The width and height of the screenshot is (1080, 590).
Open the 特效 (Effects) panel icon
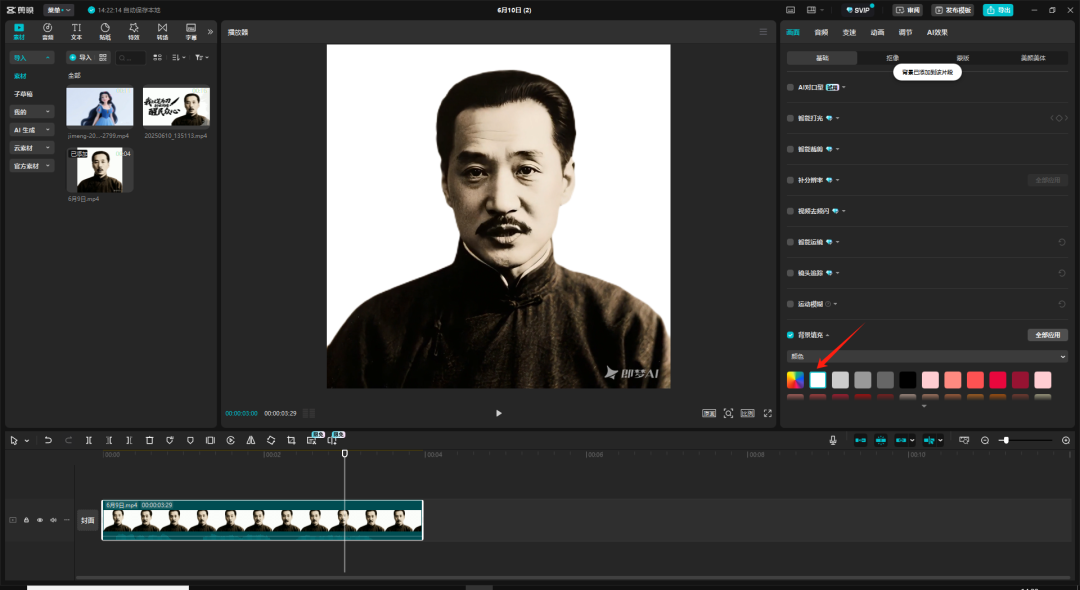(x=133, y=30)
